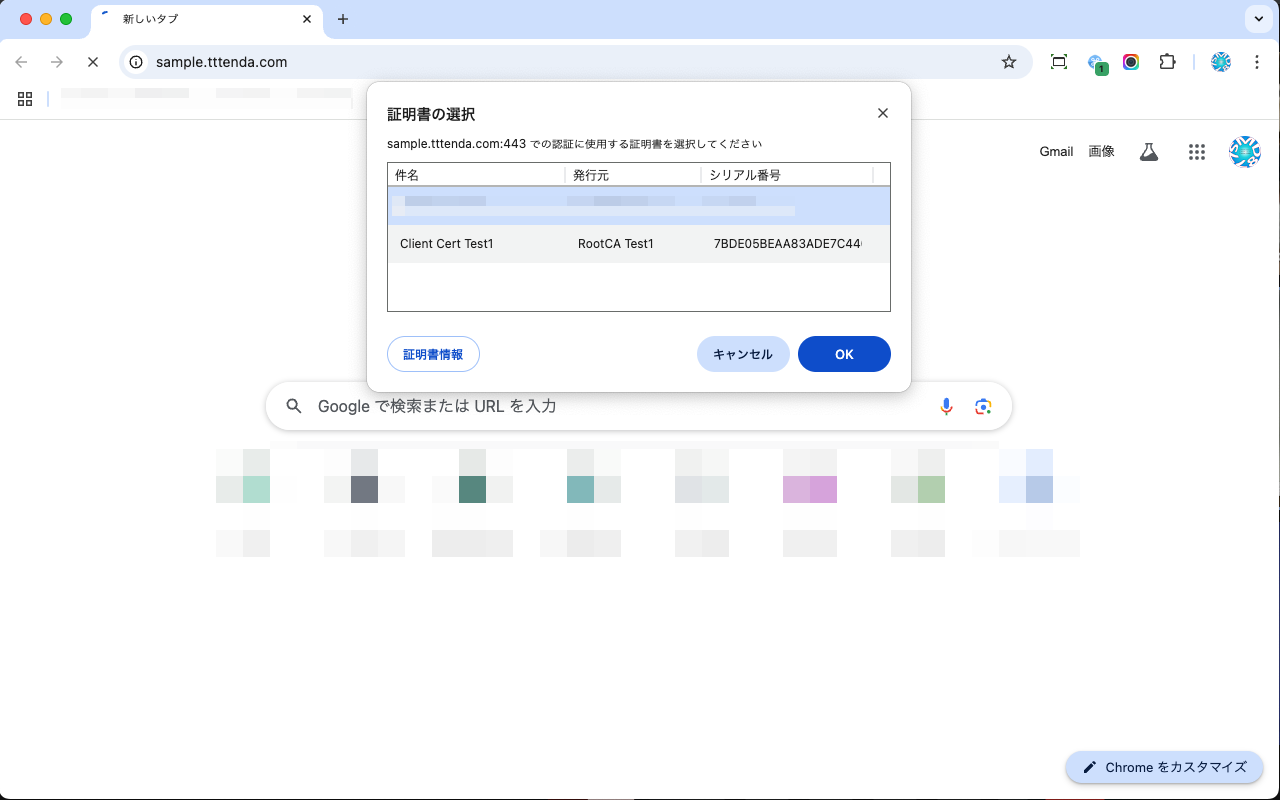
Task: Click the Gmail link
Action: 1056,151
